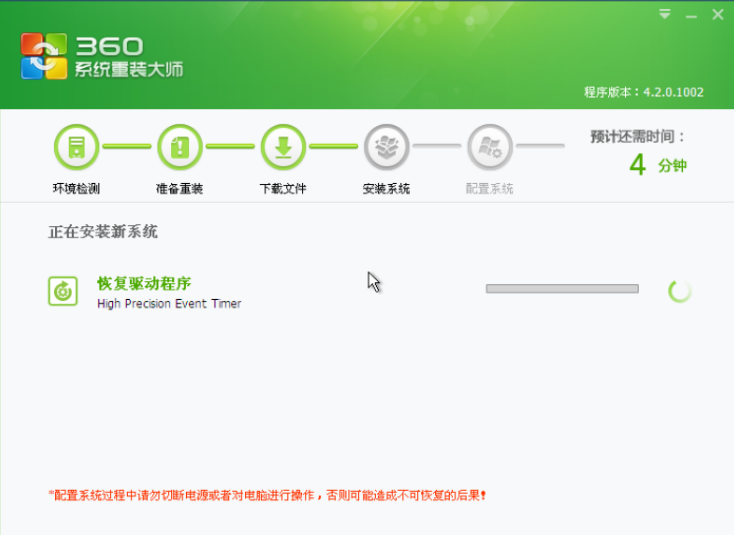The height and width of the screenshot is (535, 734).
Task: Click the driver restore progress bar
Action: click(x=562, y=288)
